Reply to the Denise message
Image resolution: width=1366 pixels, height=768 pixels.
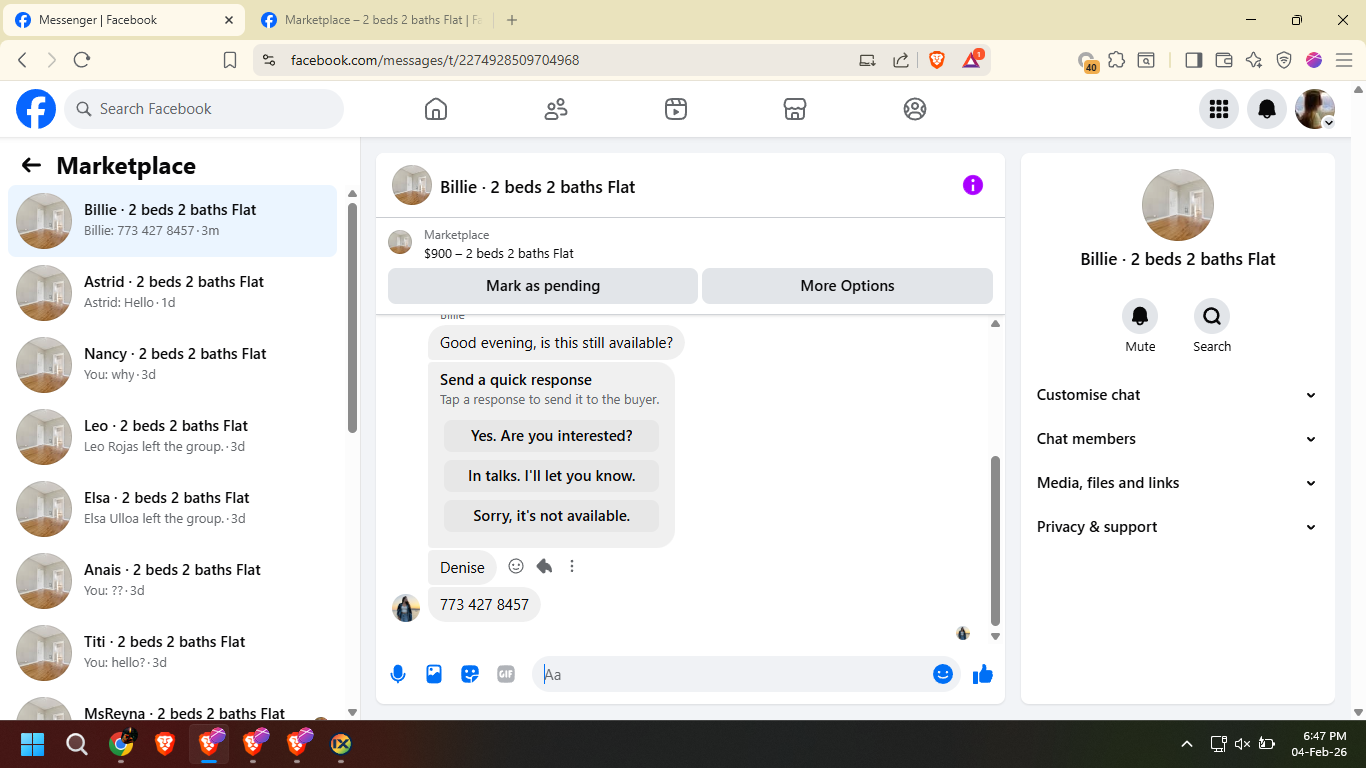pos(544,566)
